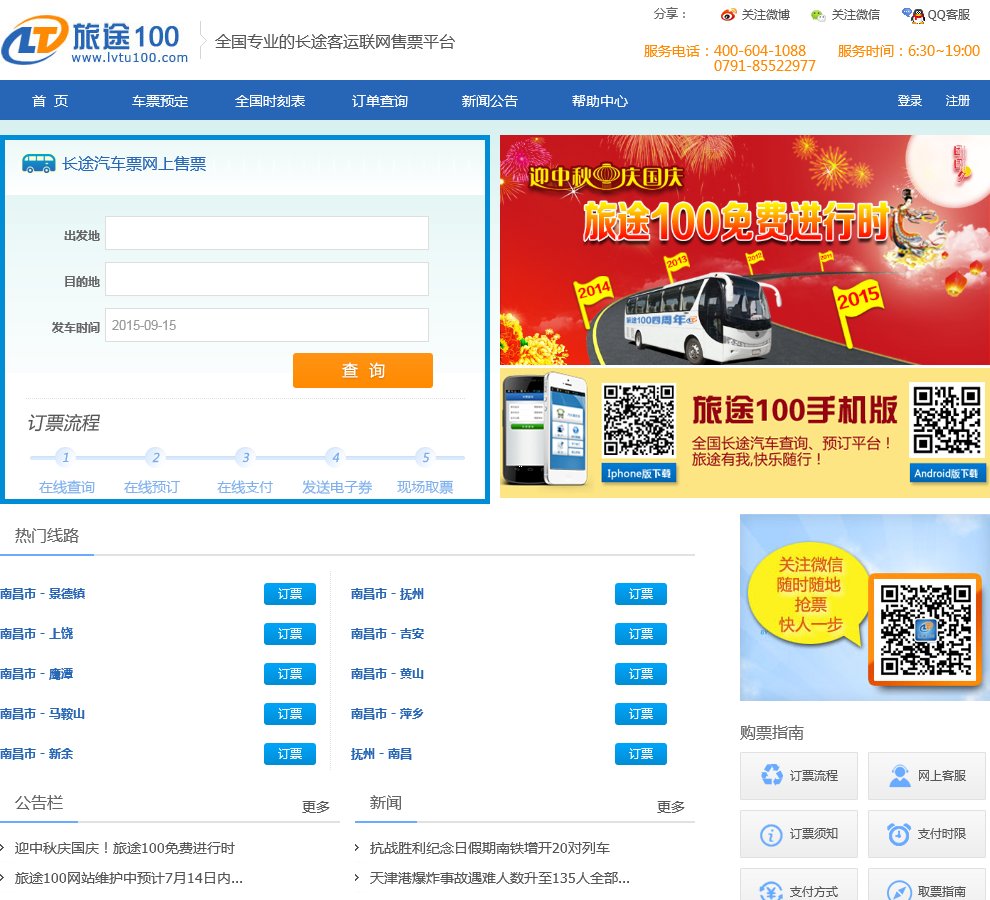This screenshot has height=900, width=990.
Task: Click step 5 circle 现场取票
Action: [x=426, y=457]
